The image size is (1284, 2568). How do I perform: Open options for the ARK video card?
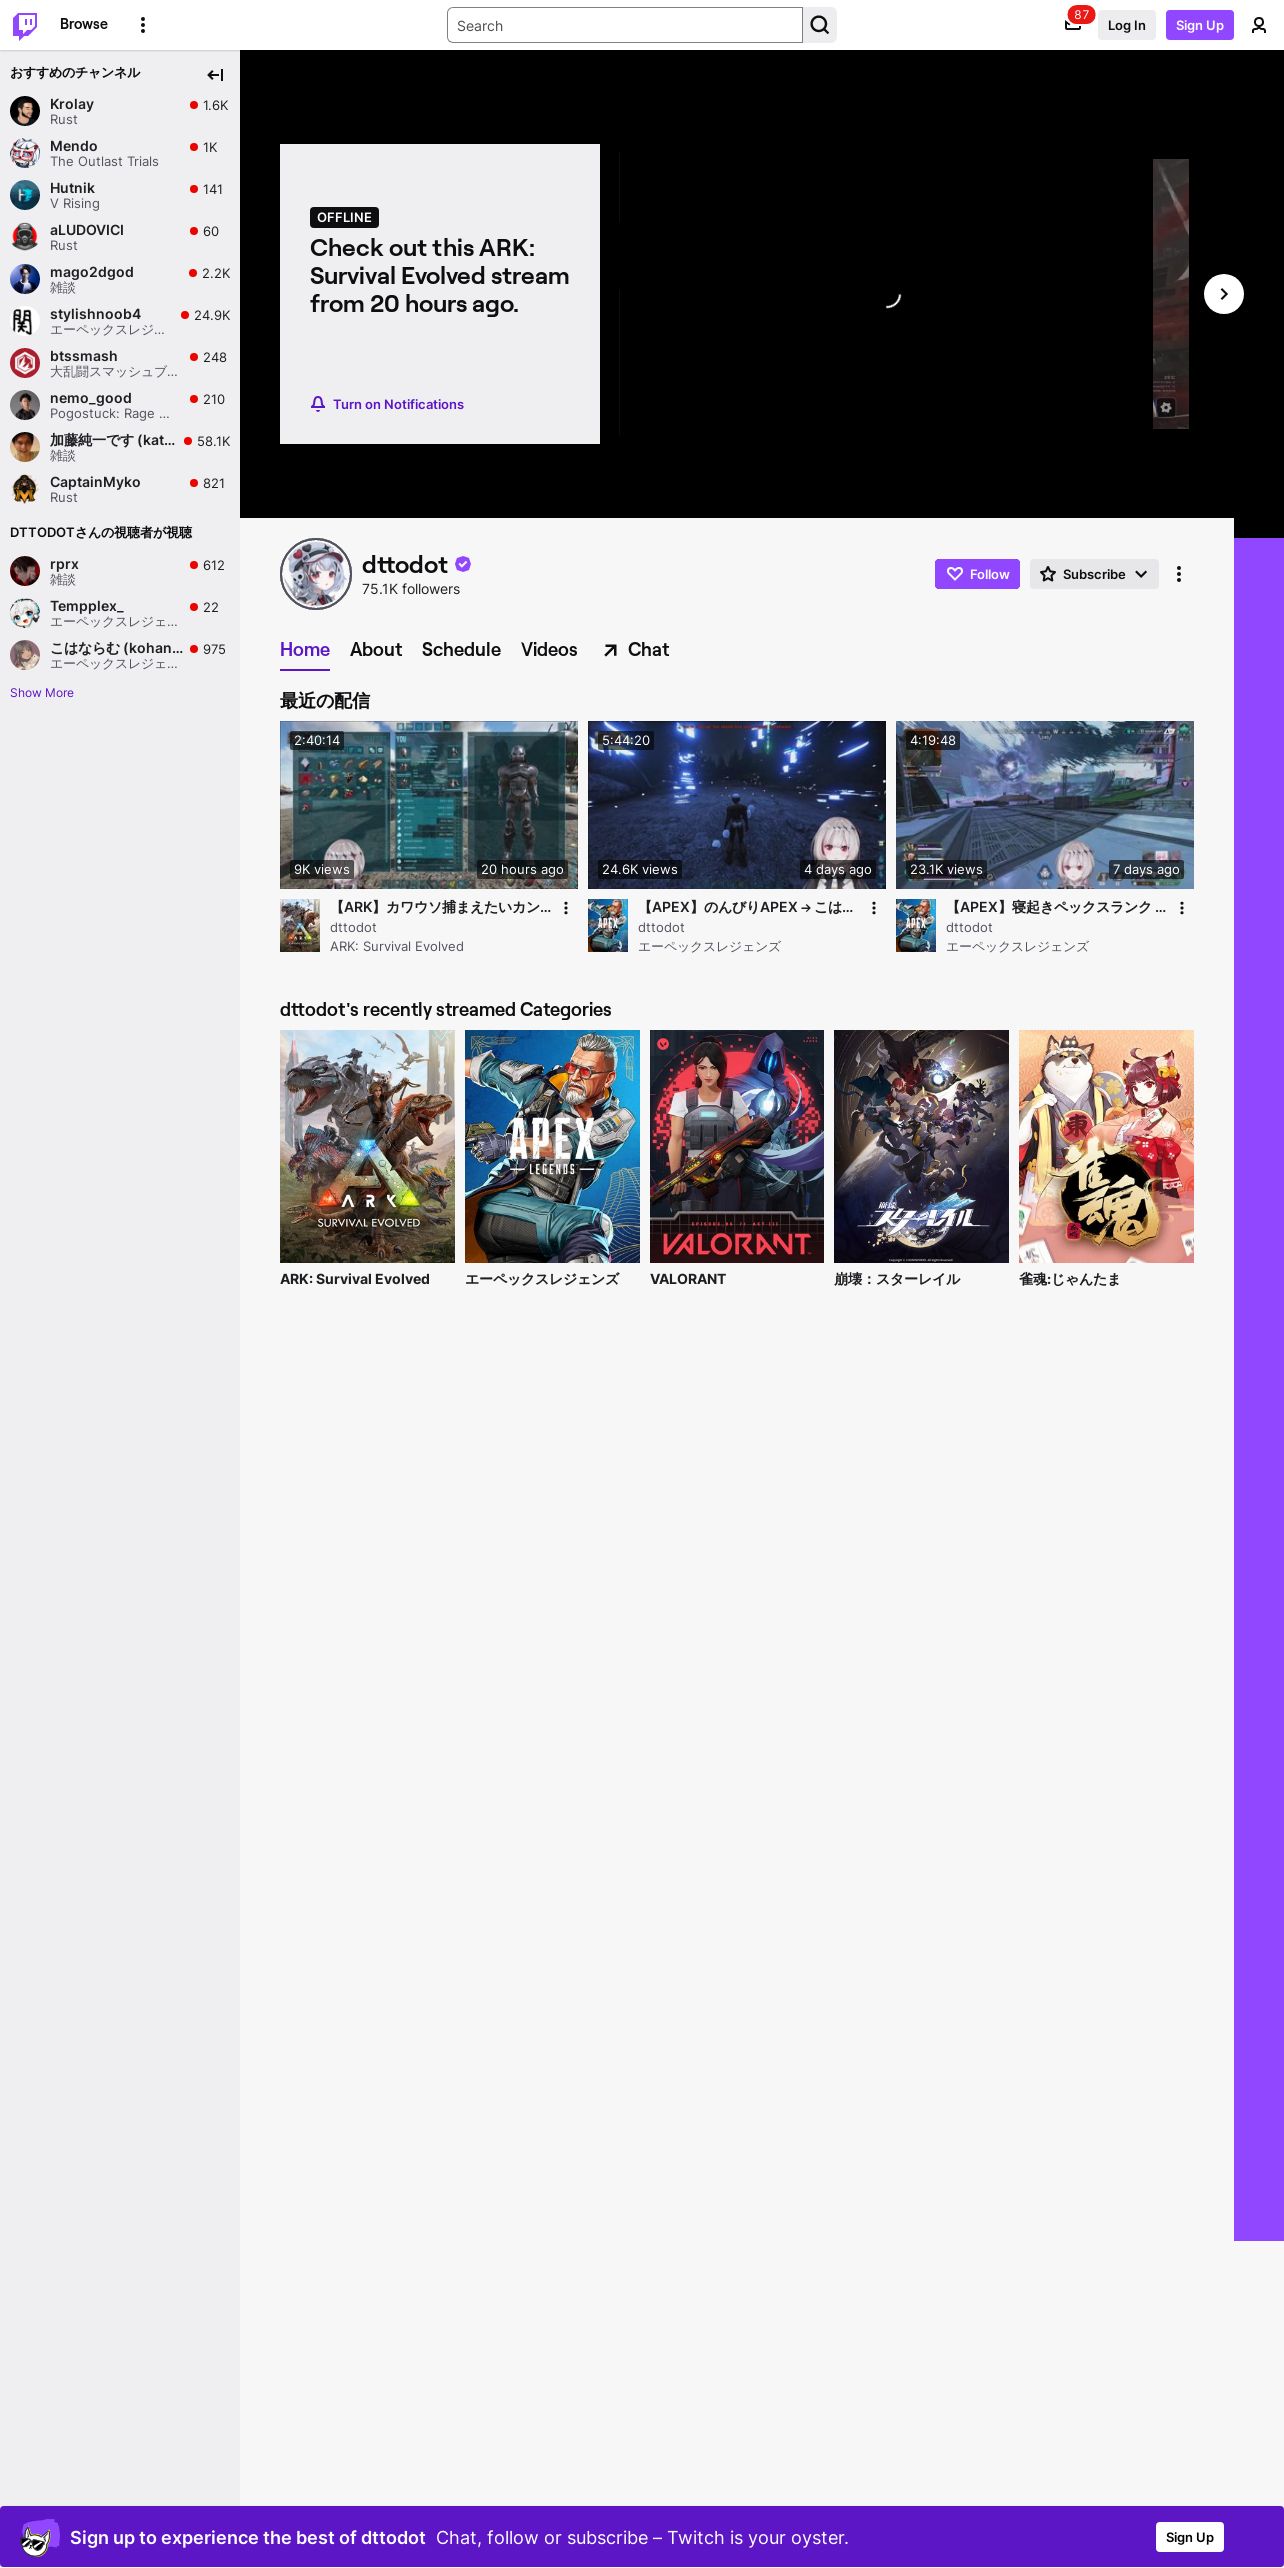(566, 908)
